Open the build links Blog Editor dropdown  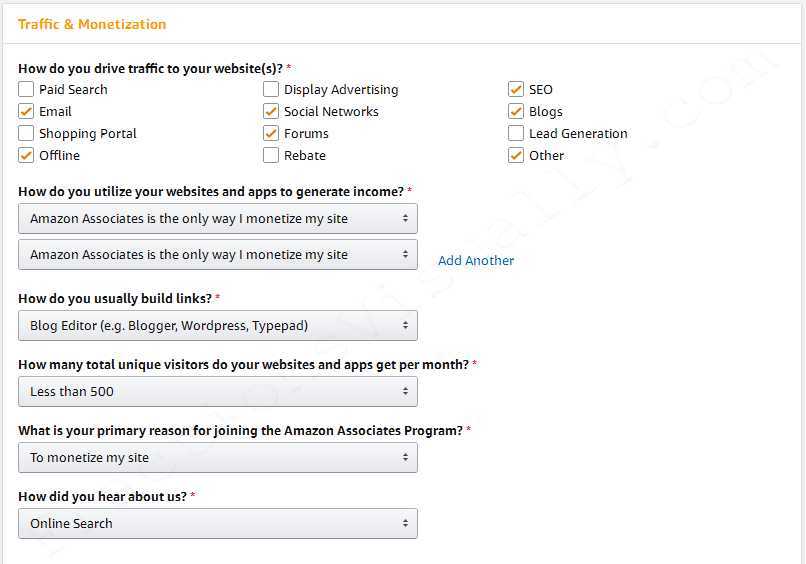point(218,326)
